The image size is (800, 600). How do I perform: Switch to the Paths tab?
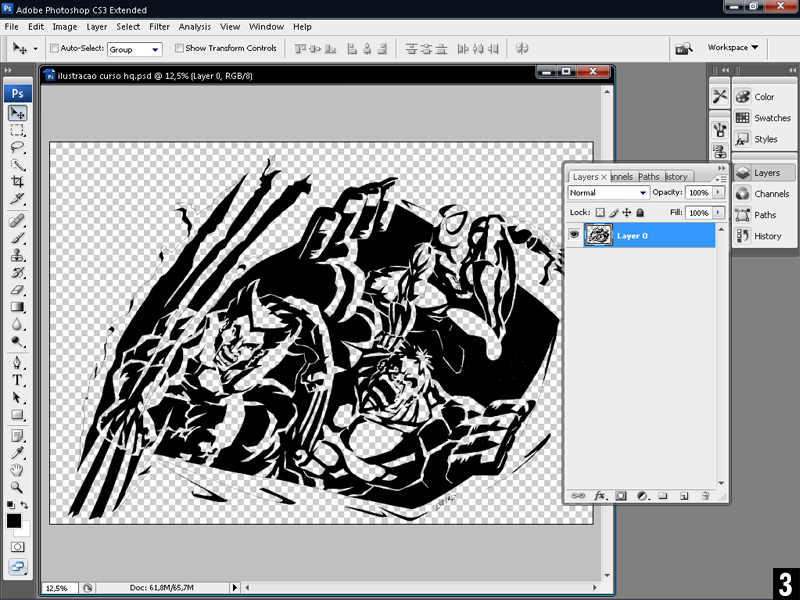pos(648,177)
